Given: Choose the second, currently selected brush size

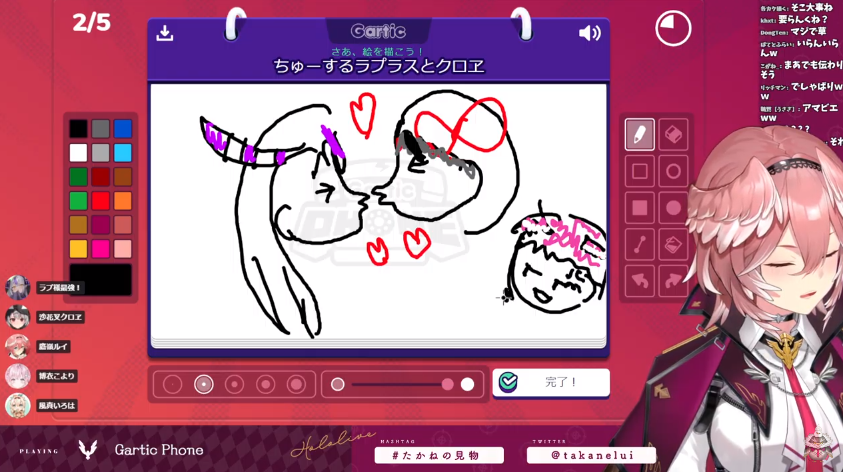Looking at the screenshot, I should [x=203, y=384].
